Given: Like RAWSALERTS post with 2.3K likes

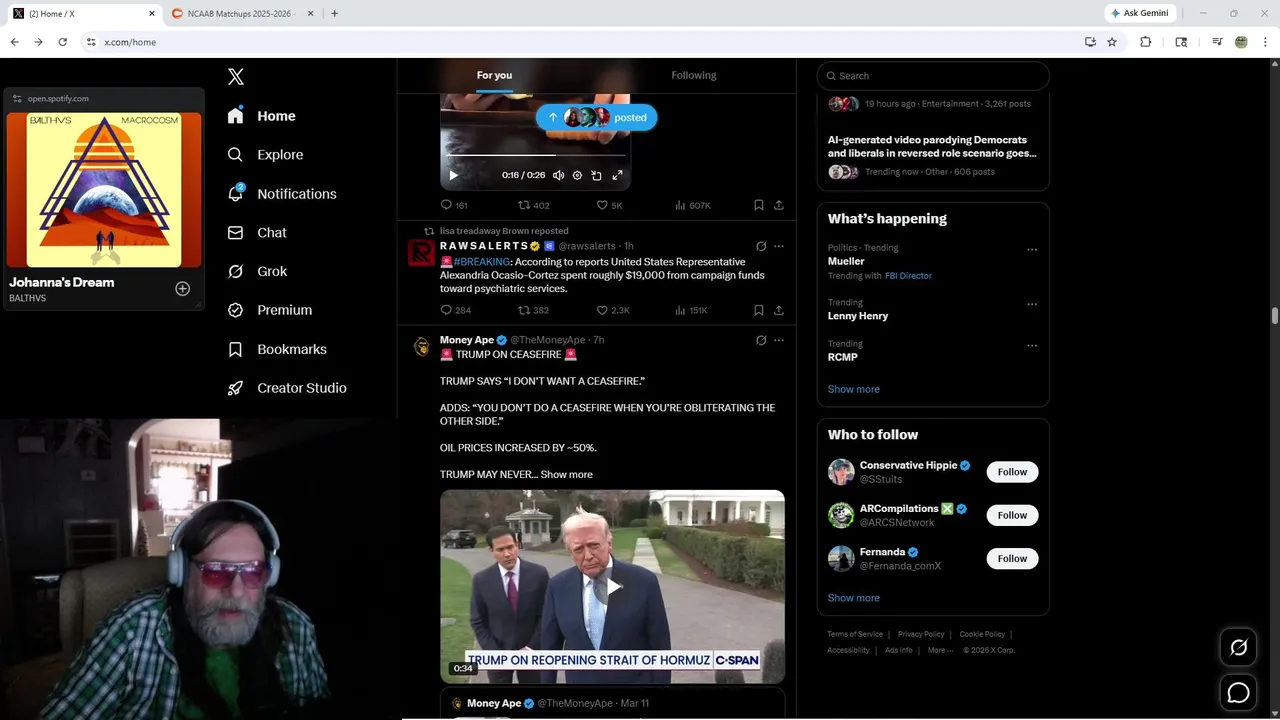Looking at the screenshot, I should tap(613, 310).
